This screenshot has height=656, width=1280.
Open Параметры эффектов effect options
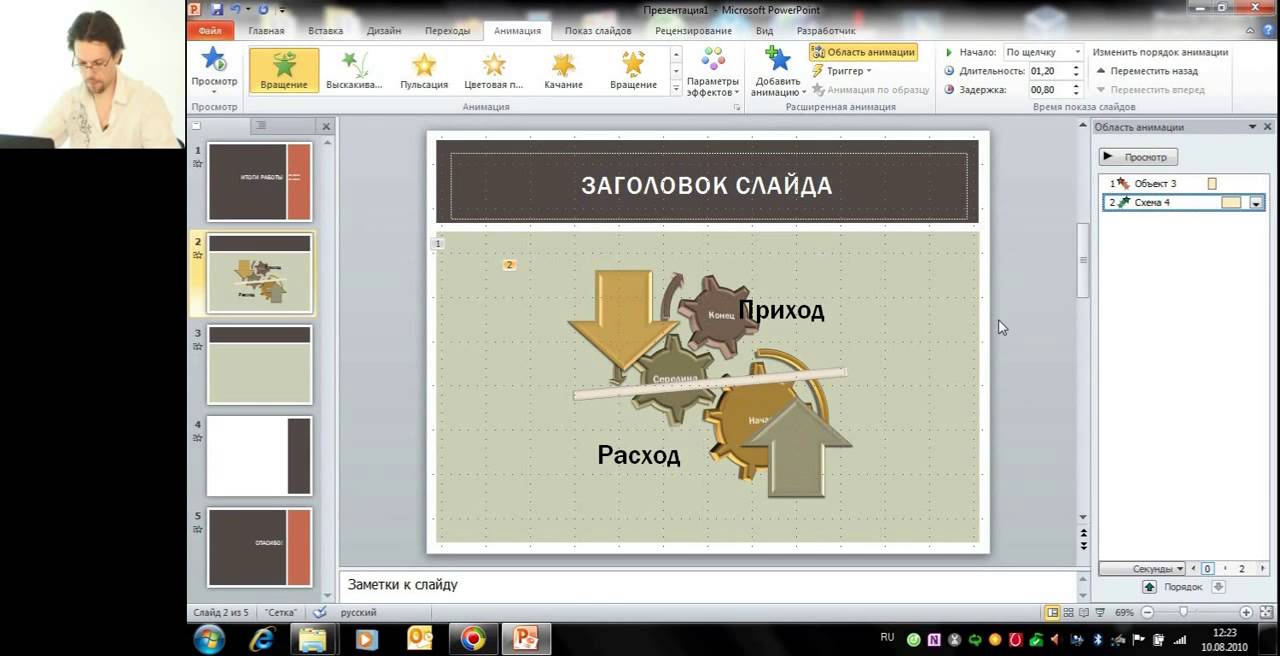713,72
